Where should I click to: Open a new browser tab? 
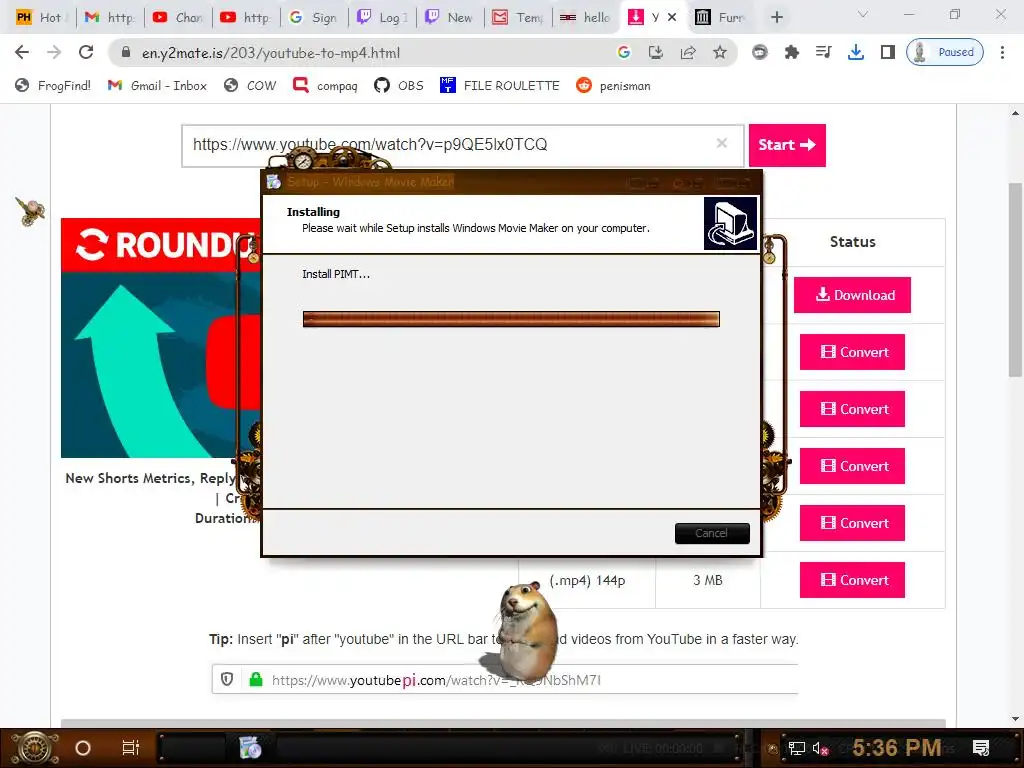(776, 18)
